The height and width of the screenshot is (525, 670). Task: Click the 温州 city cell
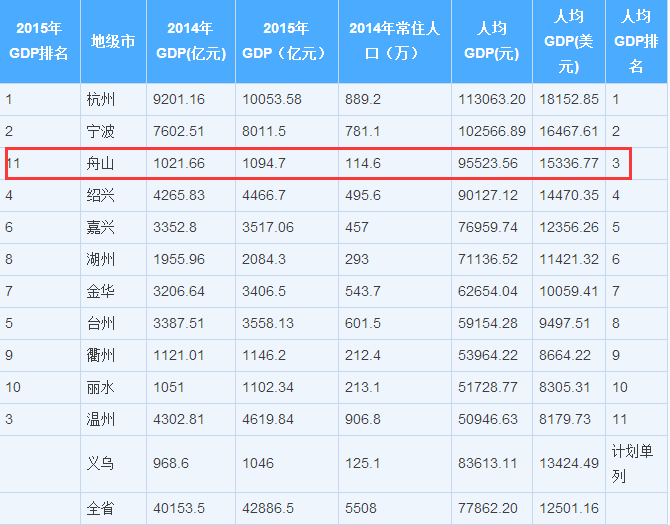click(101, 419)
